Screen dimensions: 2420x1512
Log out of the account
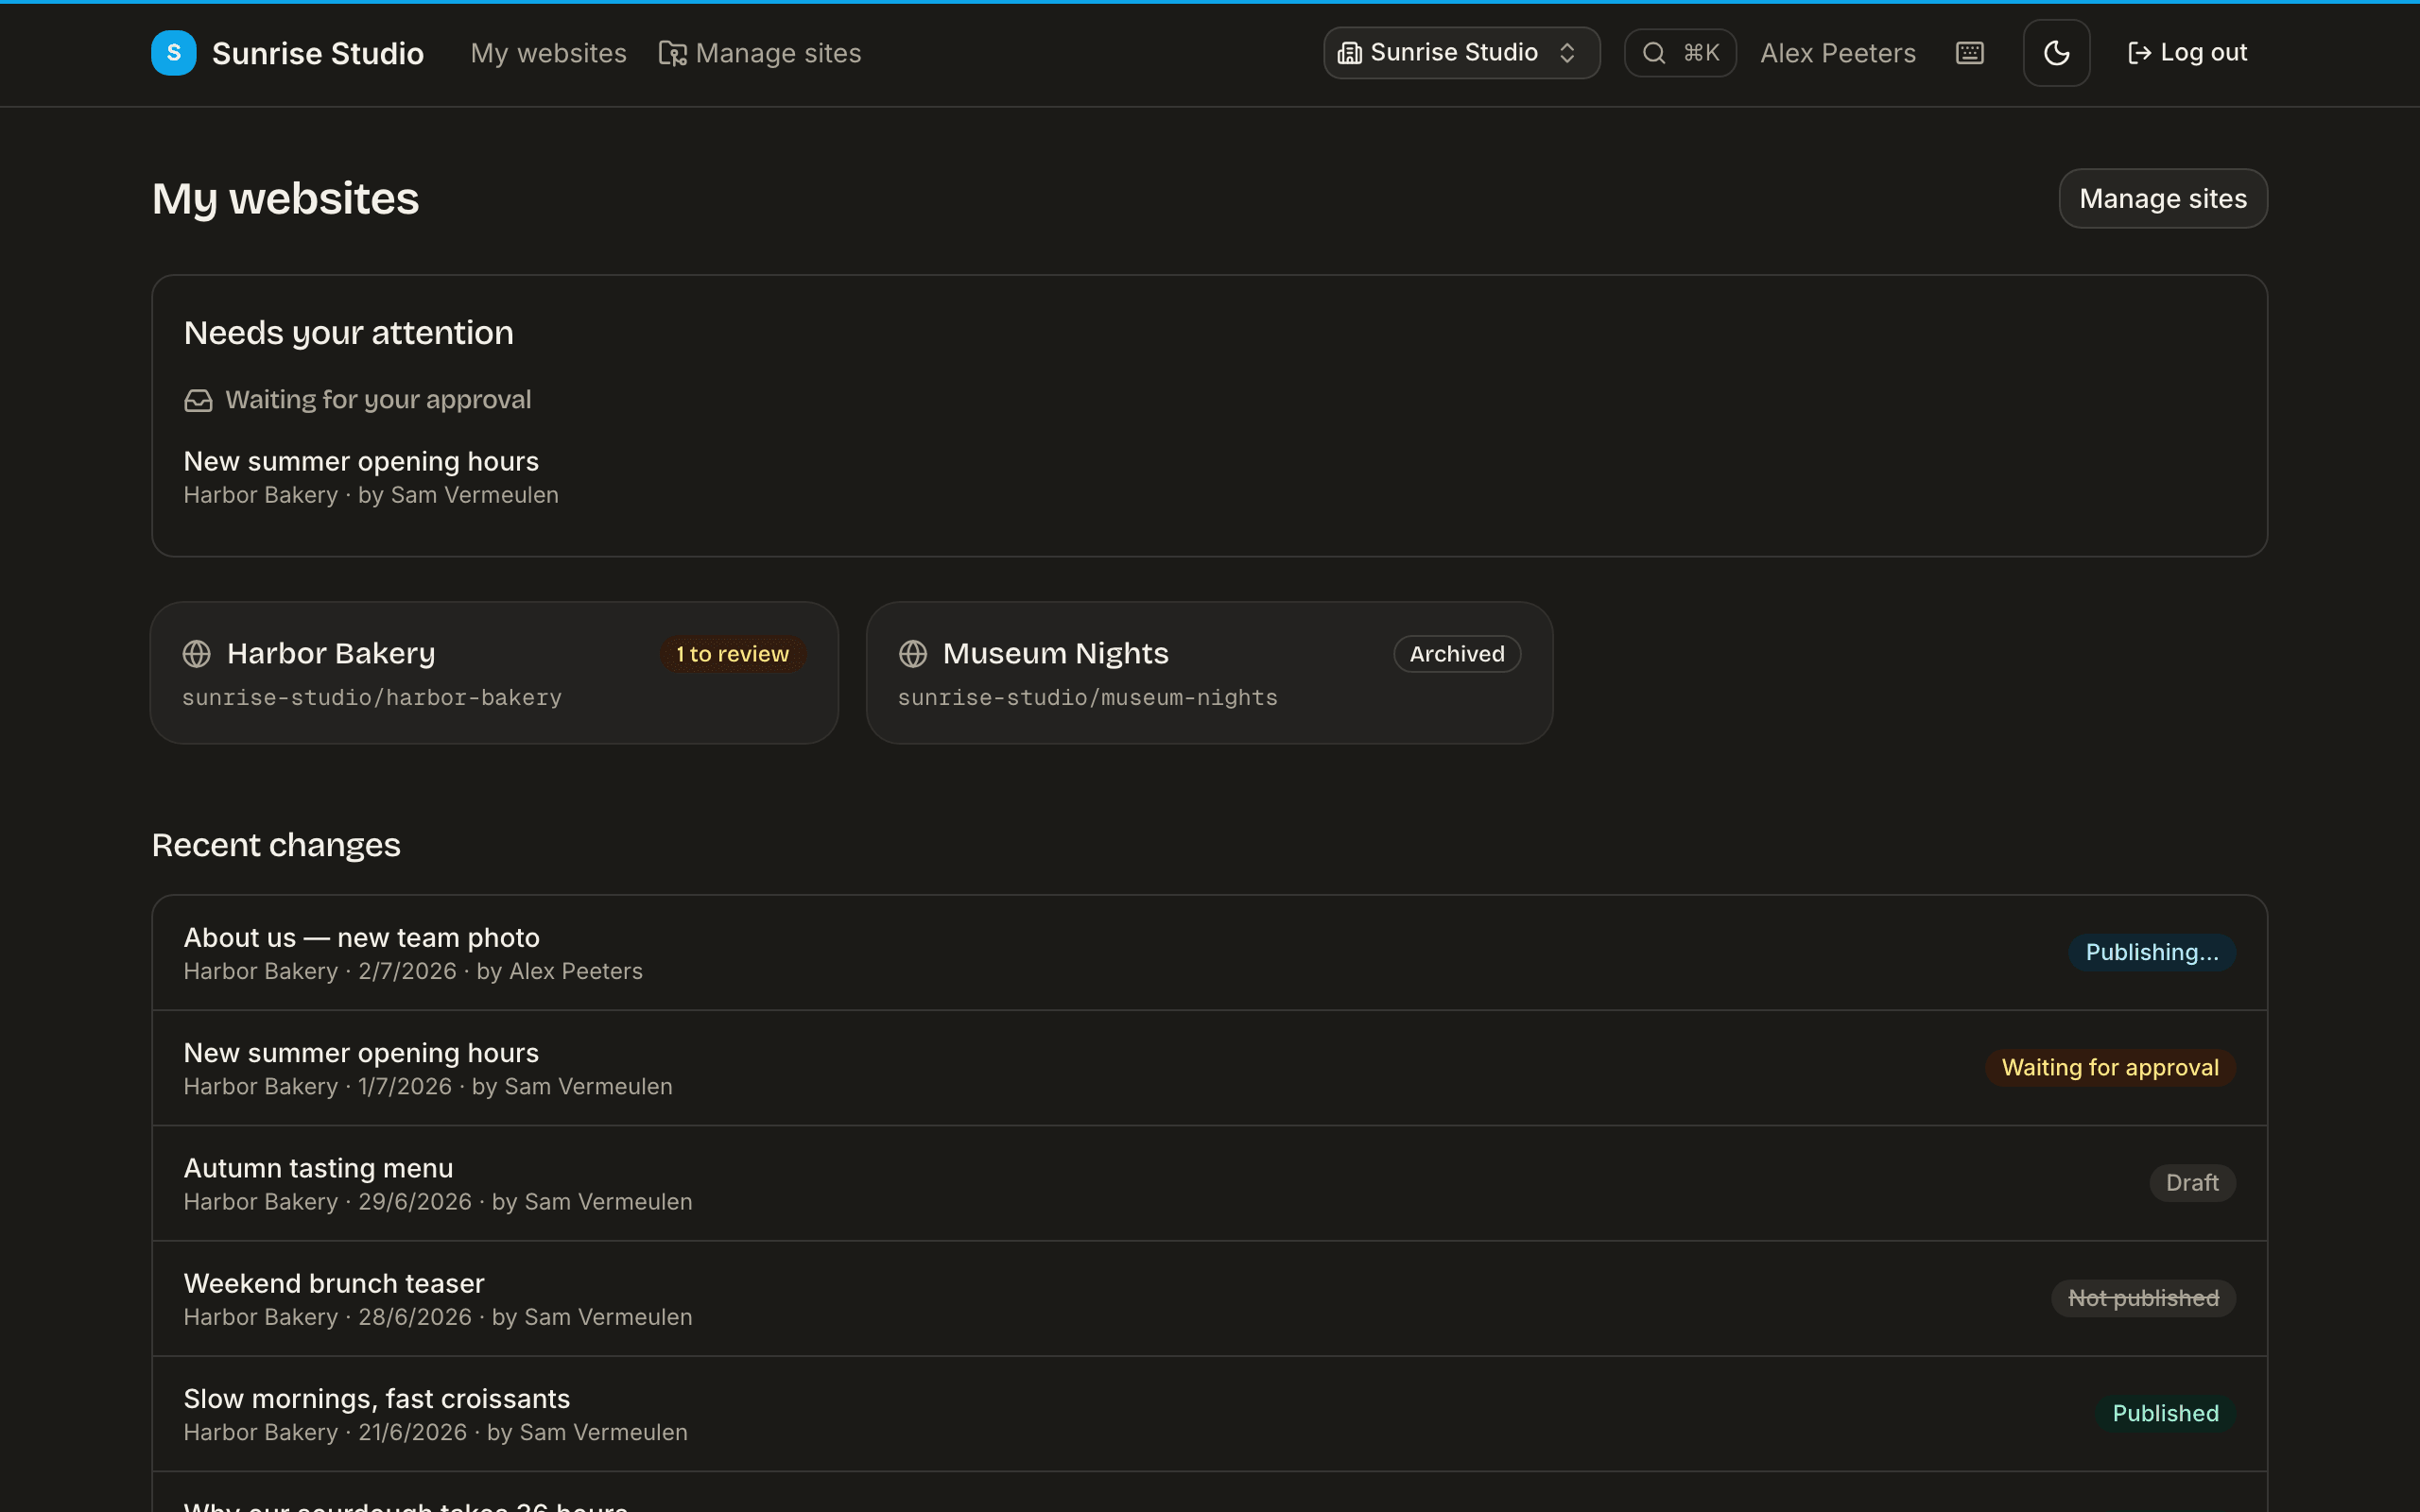pos(2187,53)
